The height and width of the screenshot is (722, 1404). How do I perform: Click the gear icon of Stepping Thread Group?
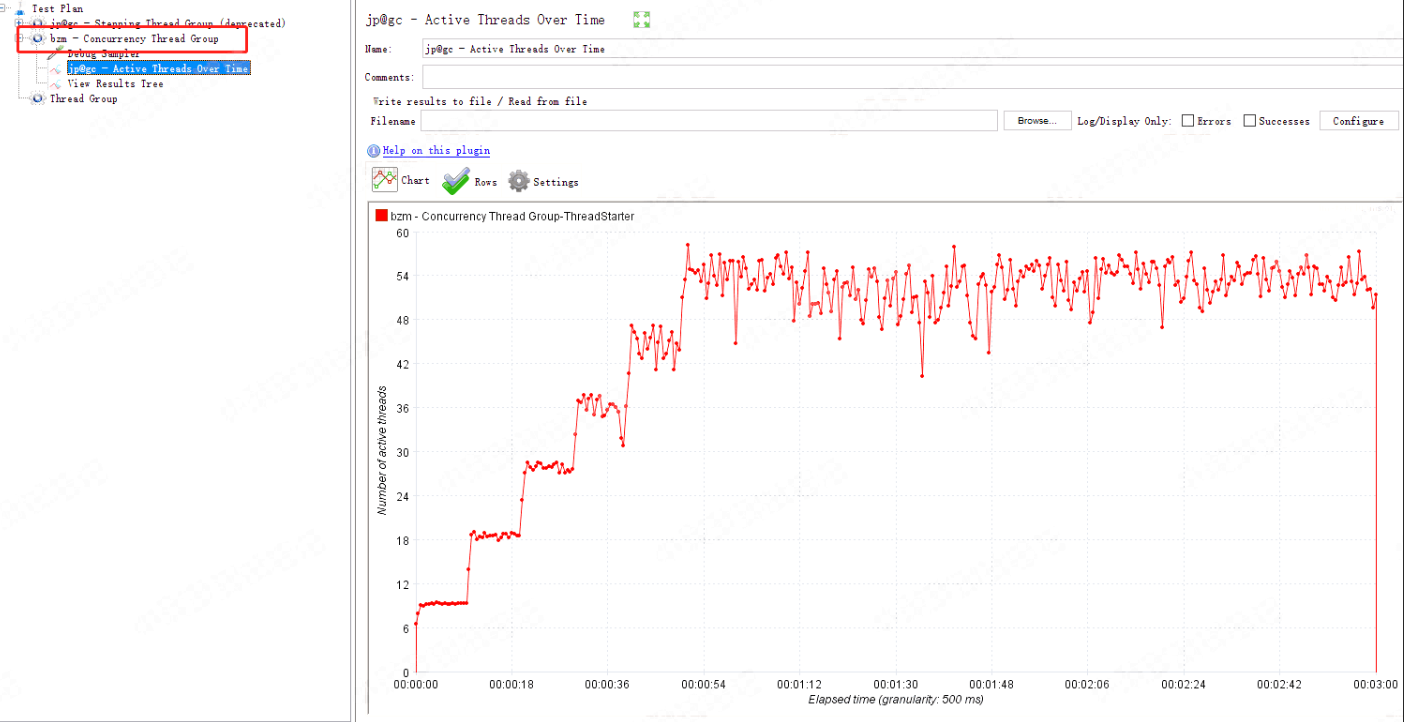[x=37, y=23]
